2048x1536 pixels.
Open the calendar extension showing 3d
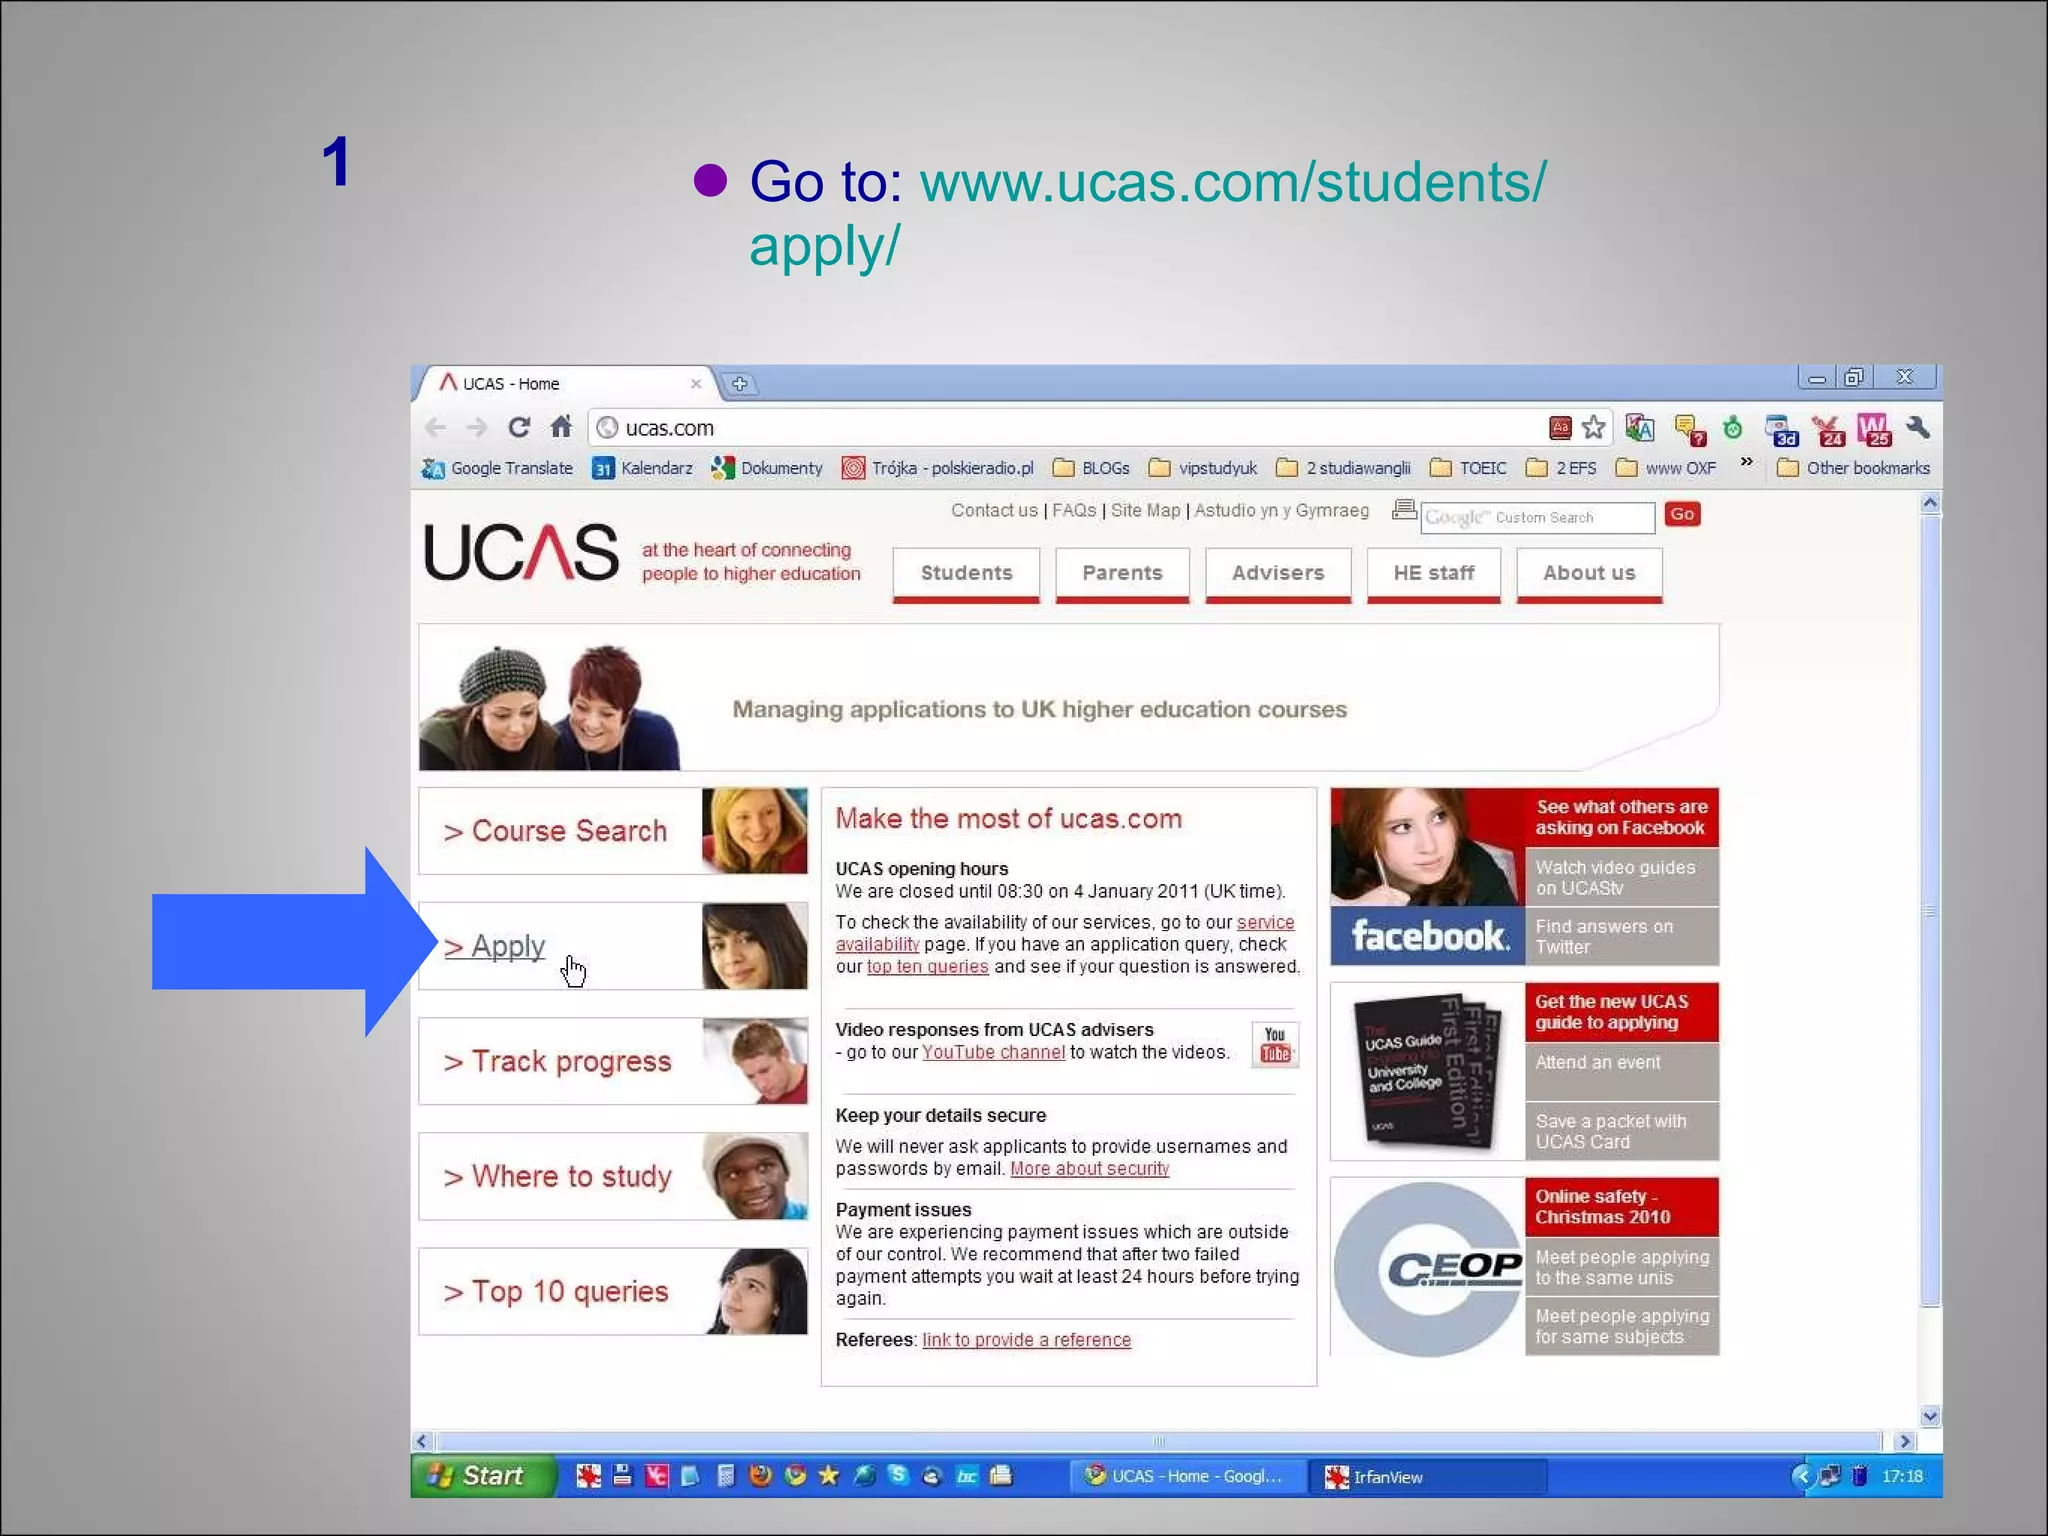tap(1781, 430)
